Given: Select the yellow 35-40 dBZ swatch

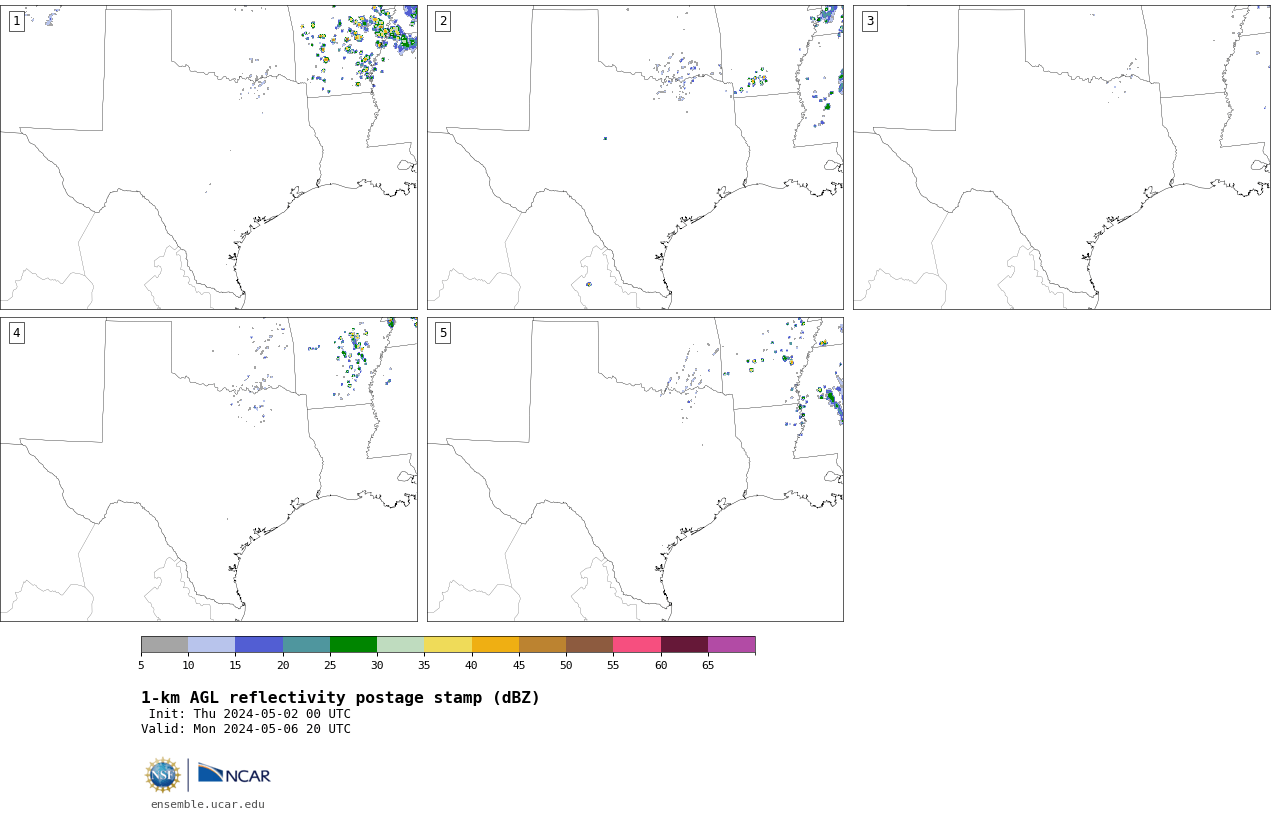Looking at the screenshot, I should (x=448, y=644).
